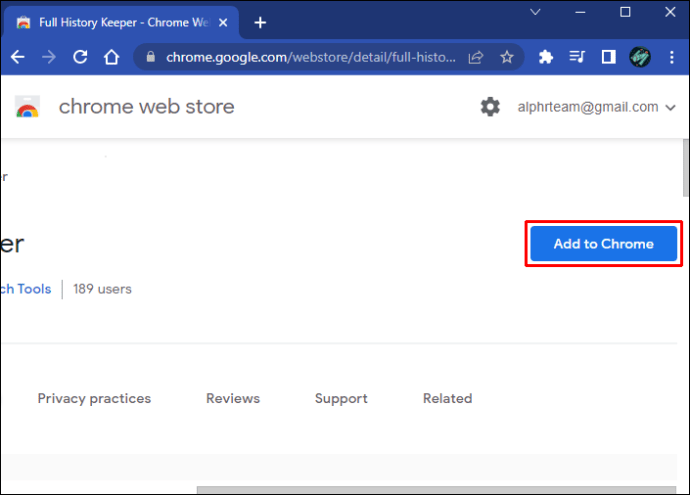Expand the alphrteam@gmail.com account dropdown
This screenshot has width=690, height=495.
tap(596, 107)
